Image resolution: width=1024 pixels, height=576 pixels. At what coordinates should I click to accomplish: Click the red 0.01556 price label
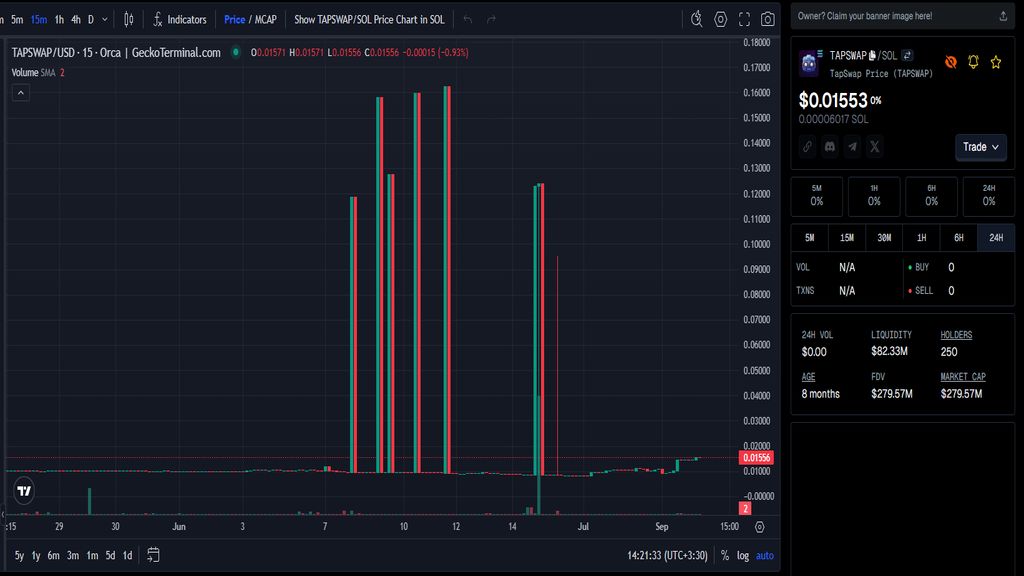tap(756, 458)
